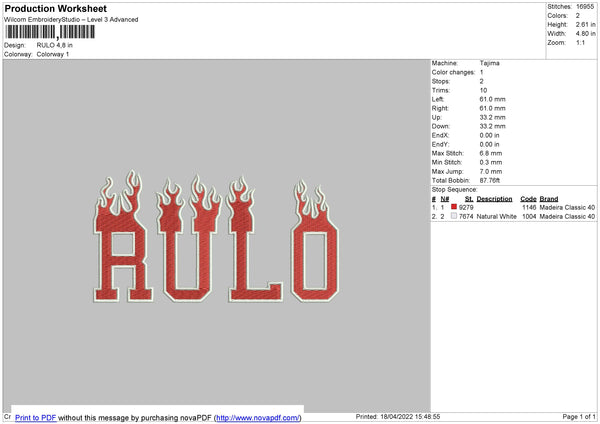Click the Min Stitch value 0.3 mm
Screen dimensions: 600x424
pyautogui.click(x=491, y=162)
